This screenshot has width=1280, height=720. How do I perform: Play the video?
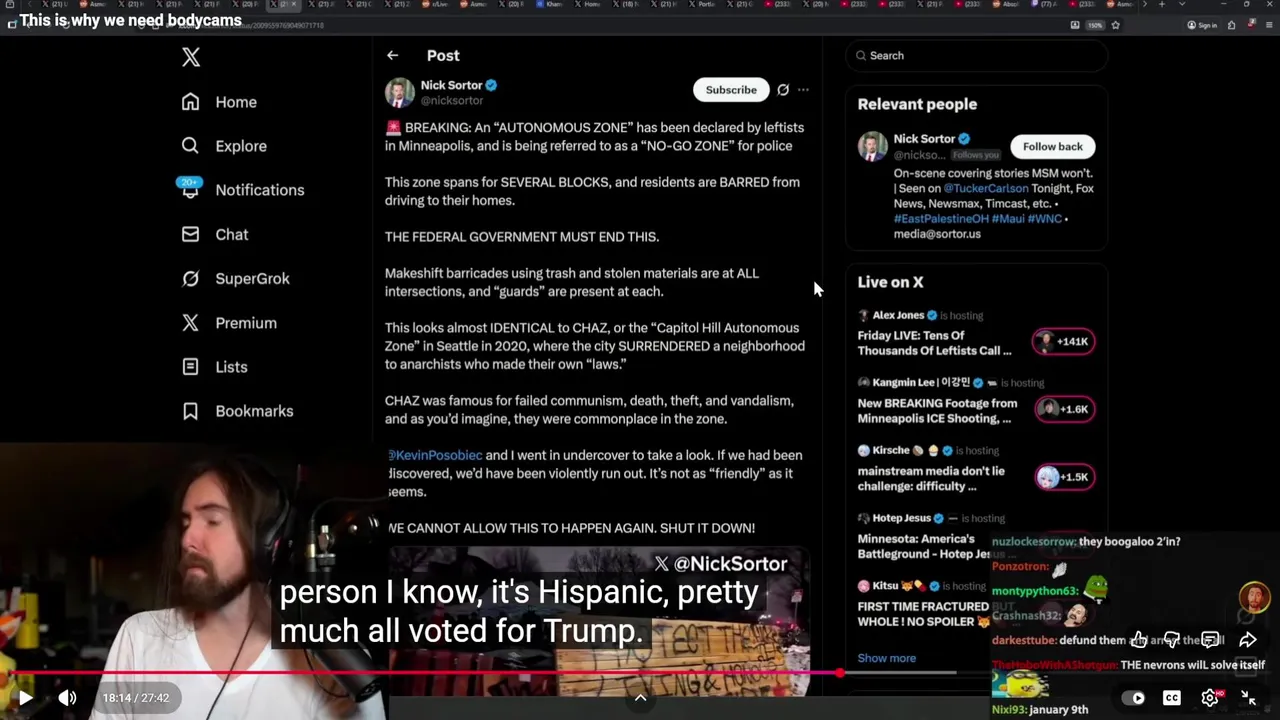pyautogui.click(x=25, y=698)
